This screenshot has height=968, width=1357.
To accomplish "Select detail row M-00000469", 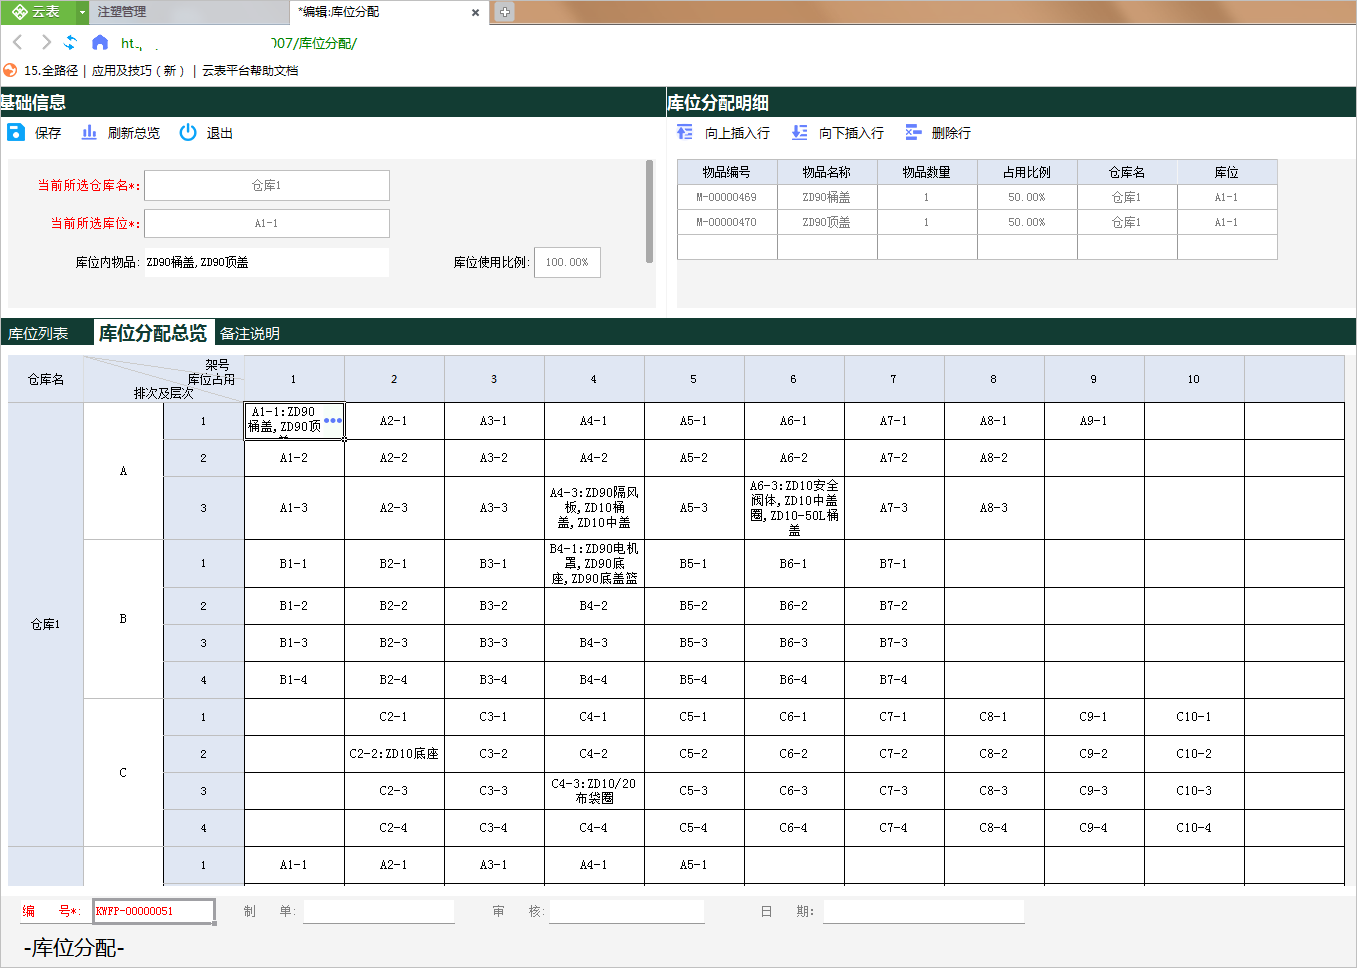I will [x=977, y=197].
